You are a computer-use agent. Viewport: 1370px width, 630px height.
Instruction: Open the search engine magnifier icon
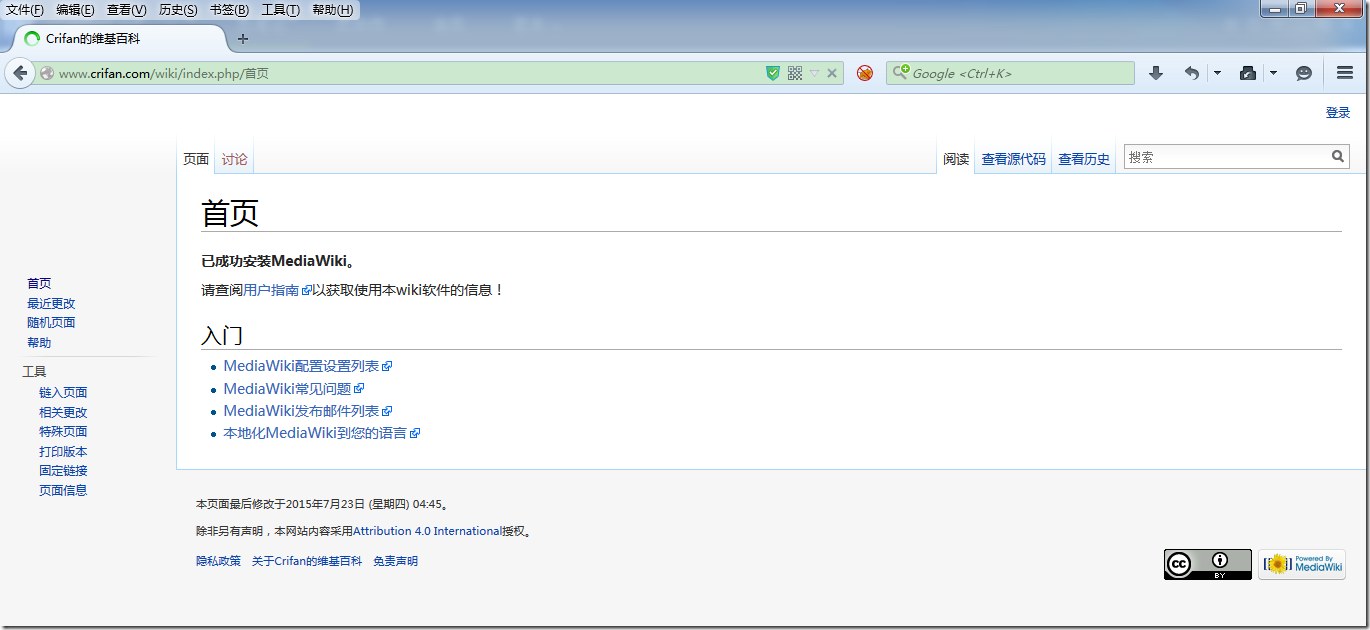click(900, 72)
